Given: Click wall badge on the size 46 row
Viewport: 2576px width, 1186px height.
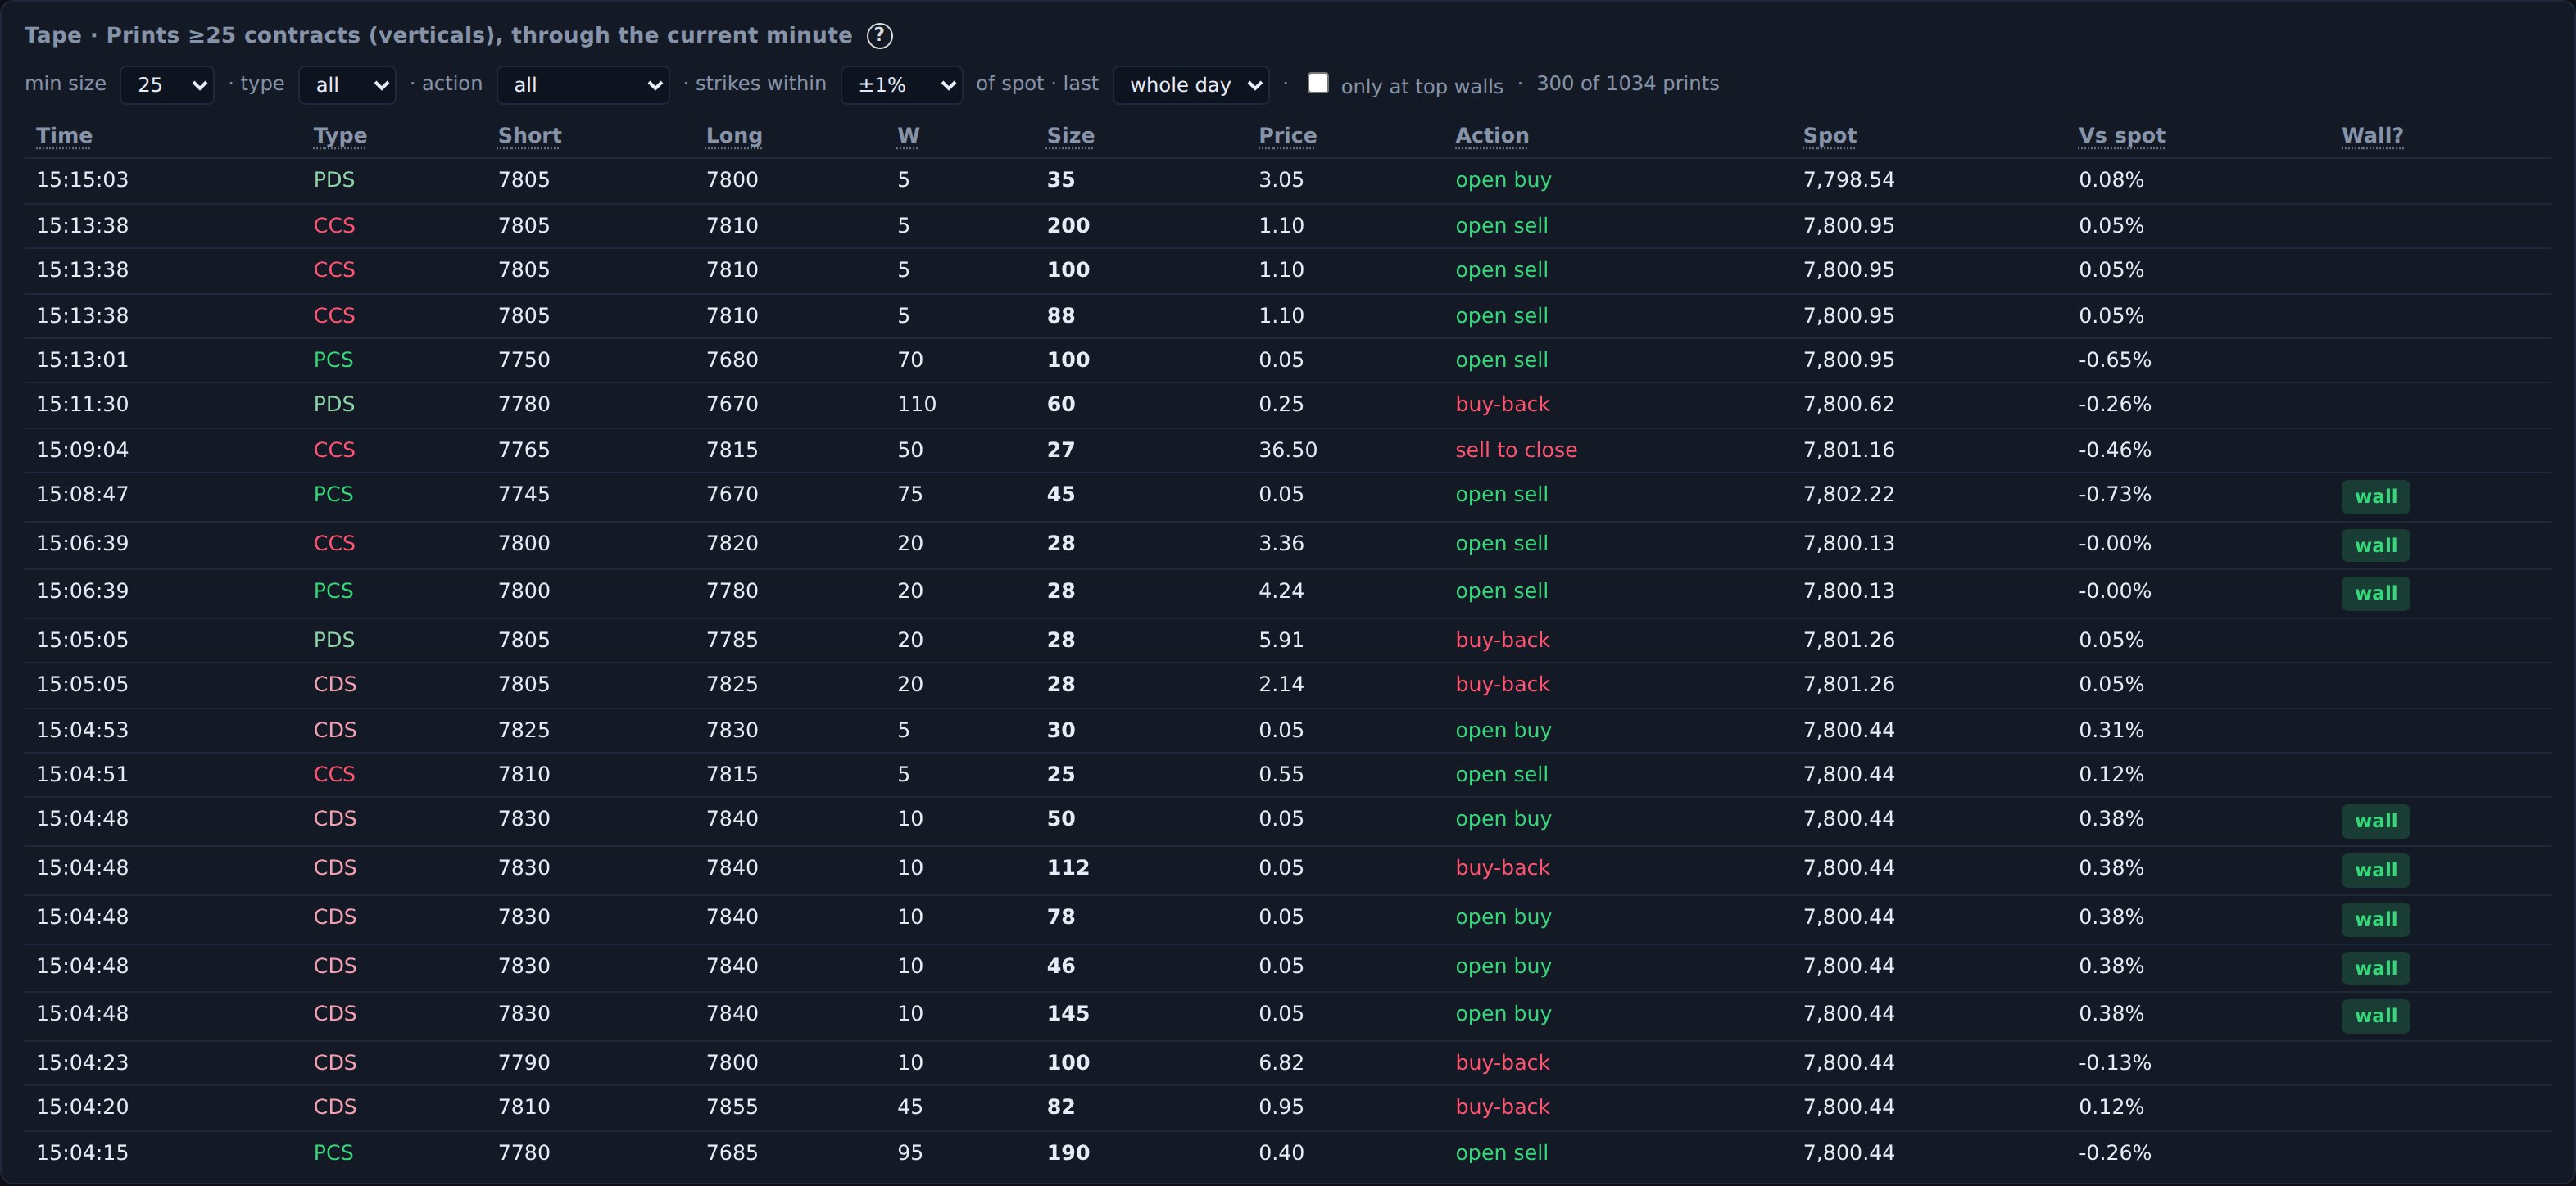Looking at the screenshot, I should [2375, 968].
